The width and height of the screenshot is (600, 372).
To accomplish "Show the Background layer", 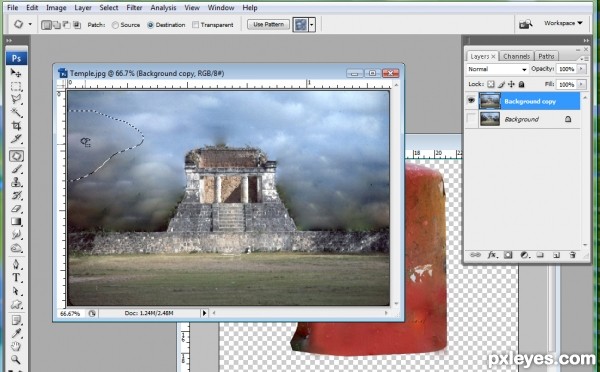I will 471,119.
